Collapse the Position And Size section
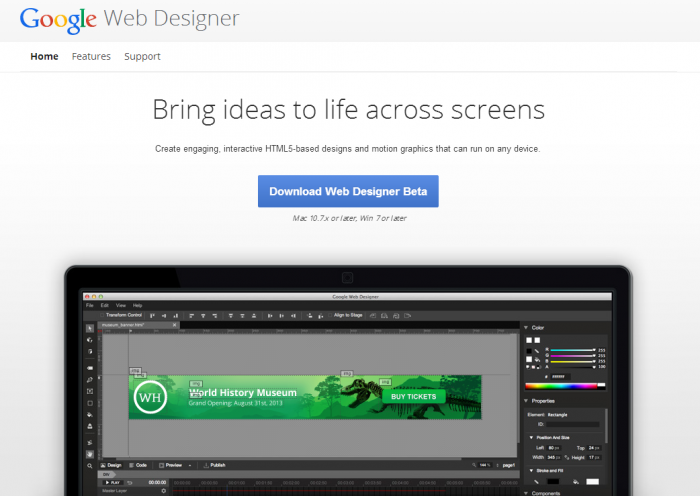700x496 pixels. [x=531, y=437]
